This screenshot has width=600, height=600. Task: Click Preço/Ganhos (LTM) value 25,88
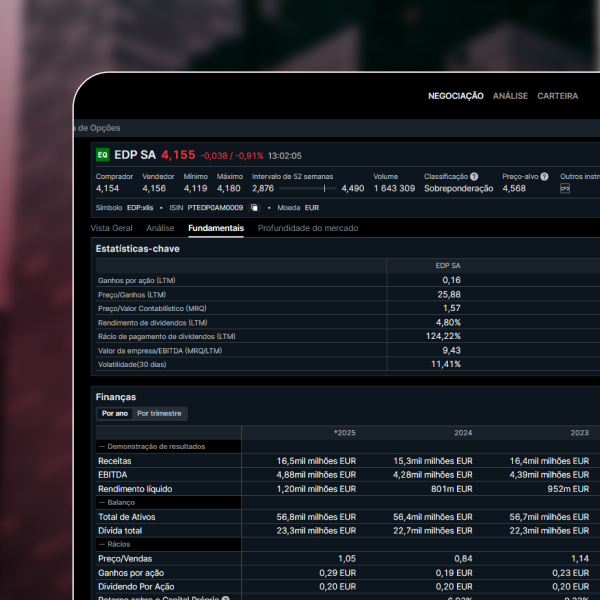pyautogui.click(x=449, y=295)
